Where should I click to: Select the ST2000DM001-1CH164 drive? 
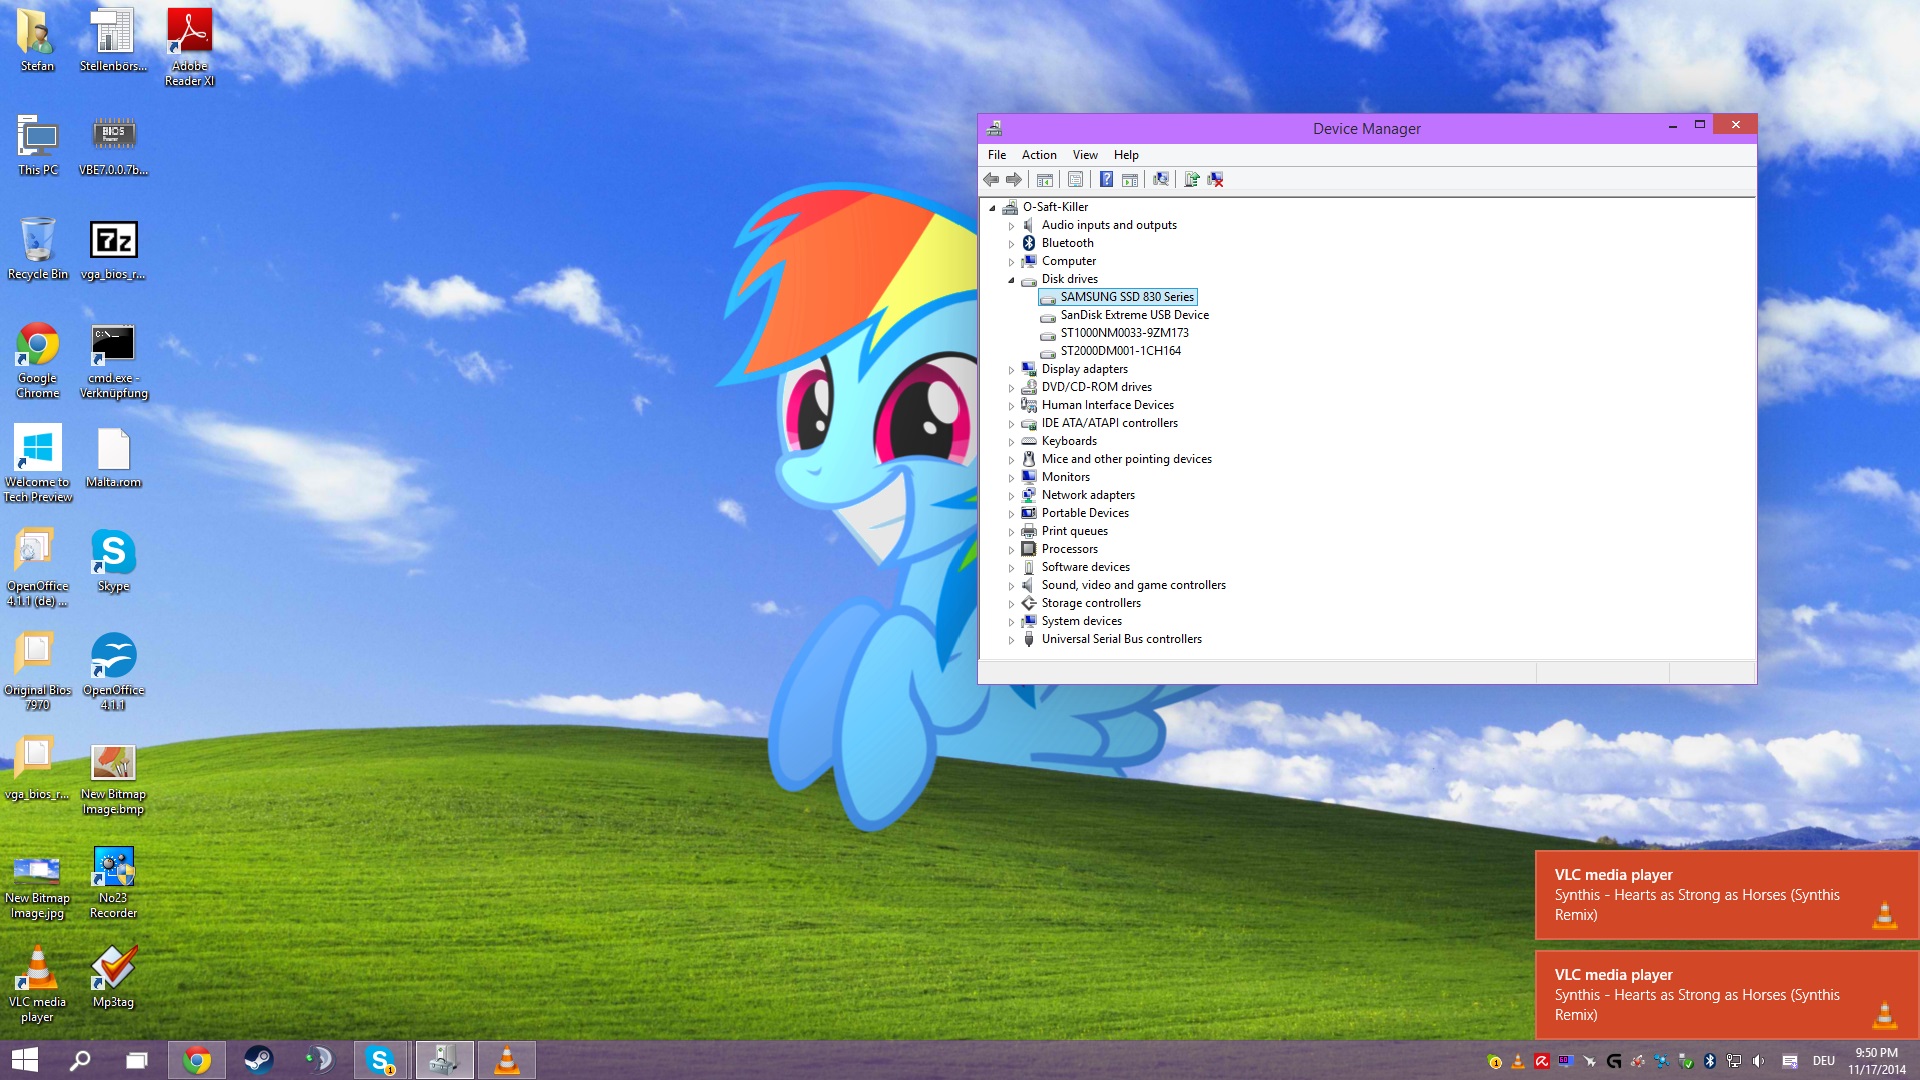[1120, 351]
